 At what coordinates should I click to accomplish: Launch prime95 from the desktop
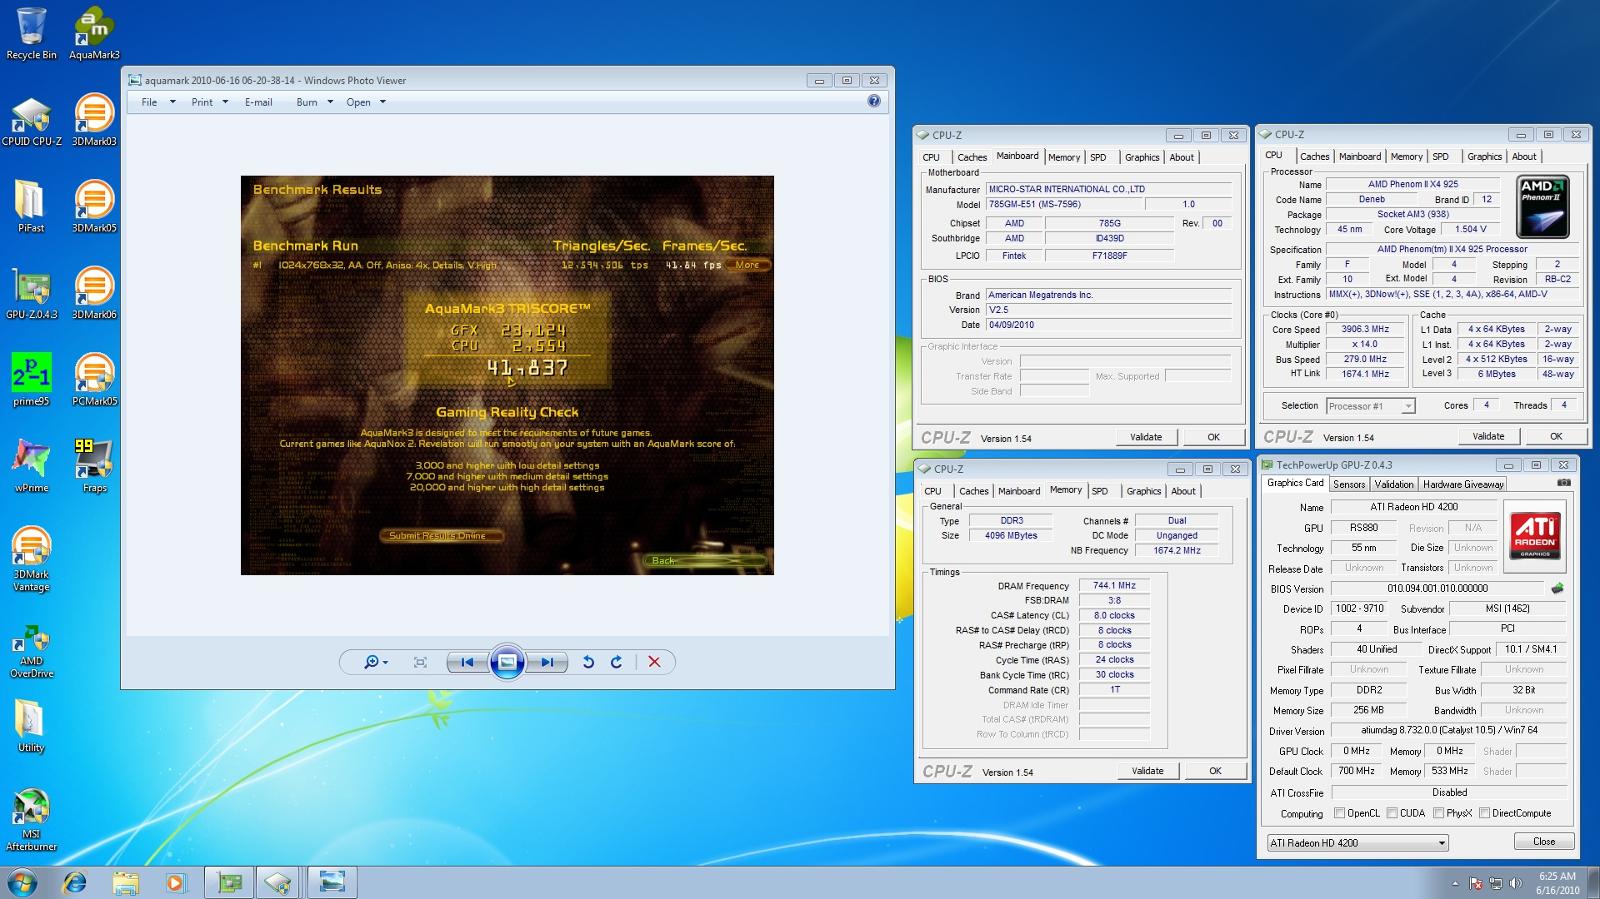pos(31,380)
